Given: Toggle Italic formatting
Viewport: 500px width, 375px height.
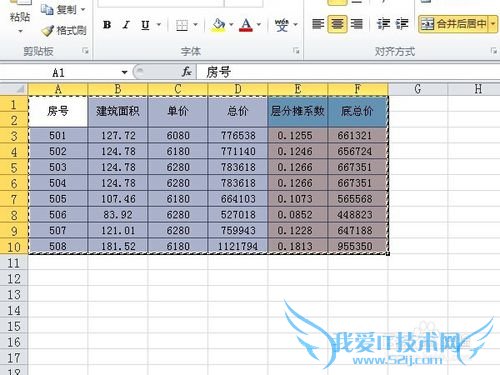Looking at the screenshot, I should 126,25.
